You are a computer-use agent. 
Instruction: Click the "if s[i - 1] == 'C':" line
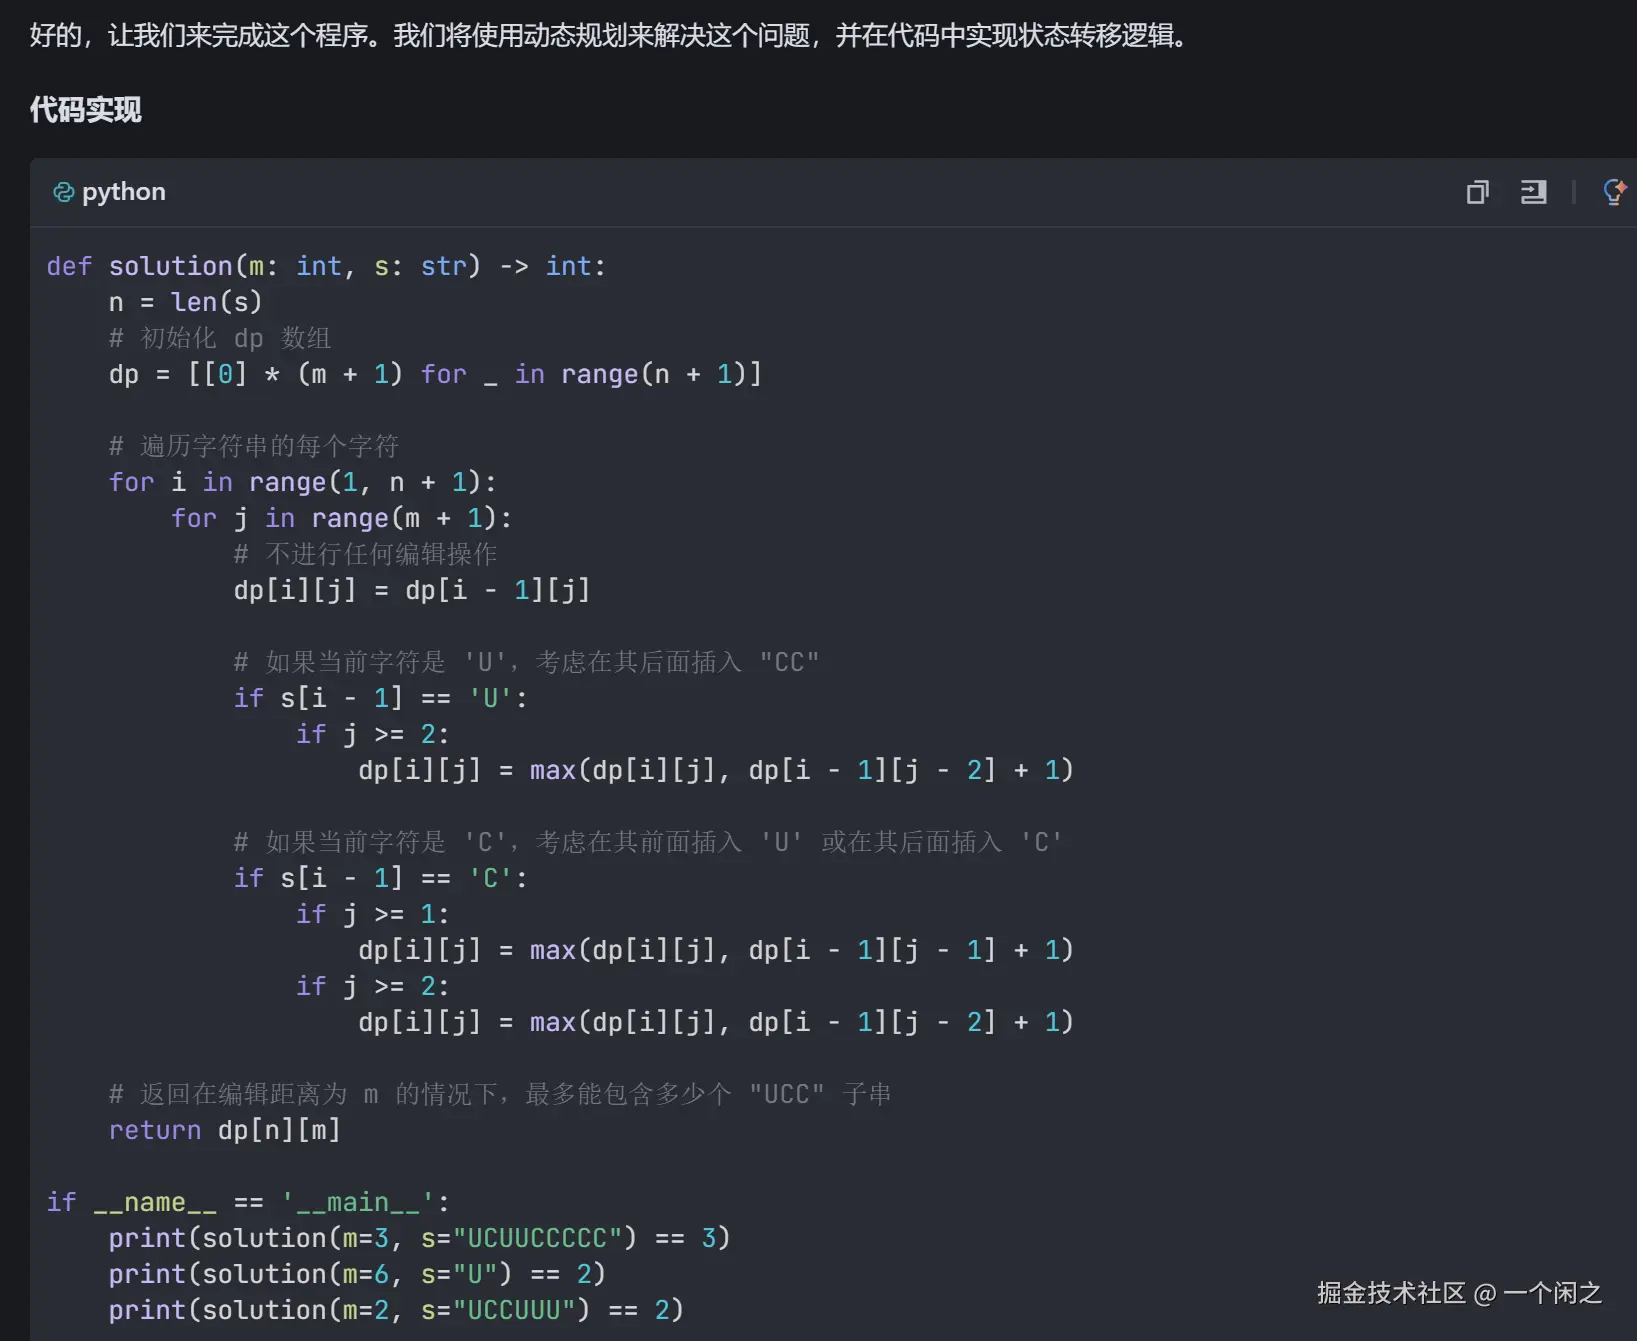point(380,878)
